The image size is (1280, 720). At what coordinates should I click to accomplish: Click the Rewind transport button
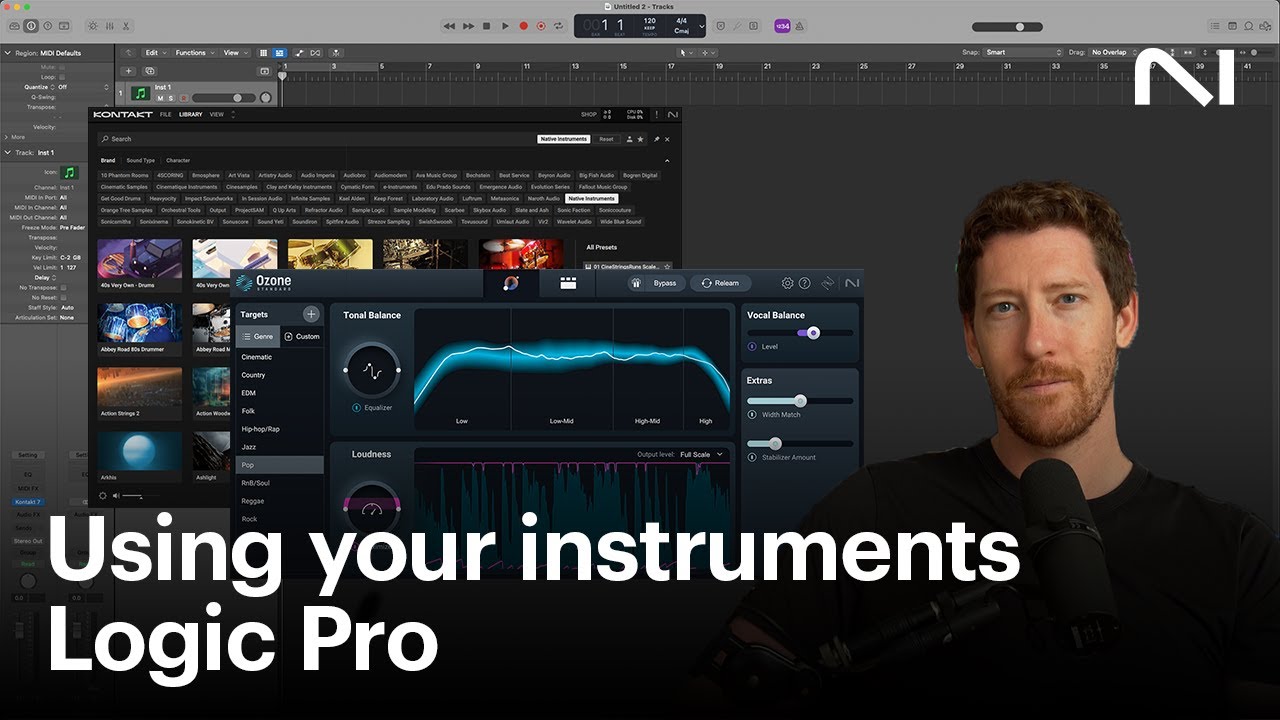[x=450, y=26]
